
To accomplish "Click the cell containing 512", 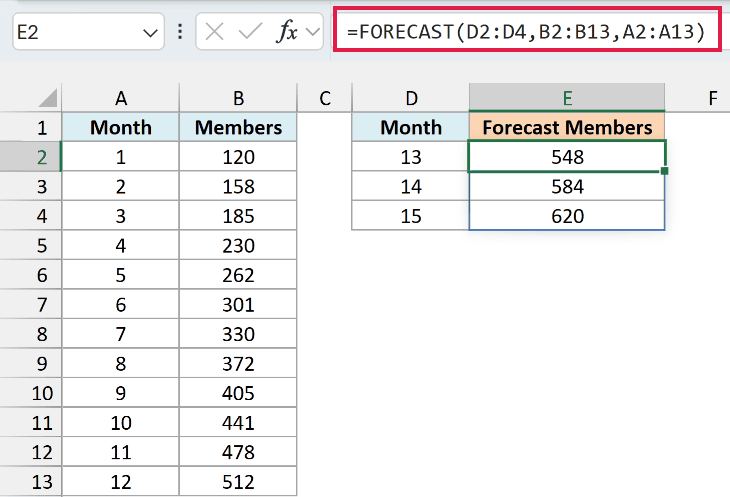I will (x=238, y=482).
